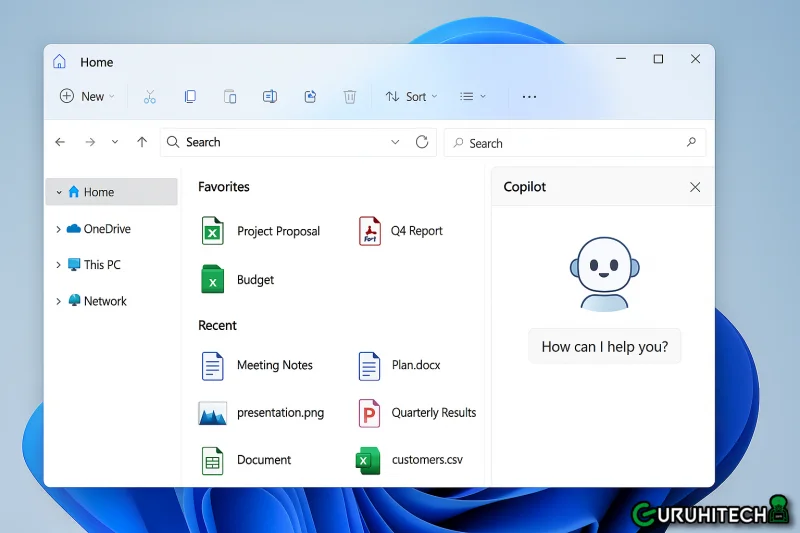The height and width of the screenshot is (533, 800).
Task: Click the Quarterly Results PowerPoint icon
Action: pos(369,413)
